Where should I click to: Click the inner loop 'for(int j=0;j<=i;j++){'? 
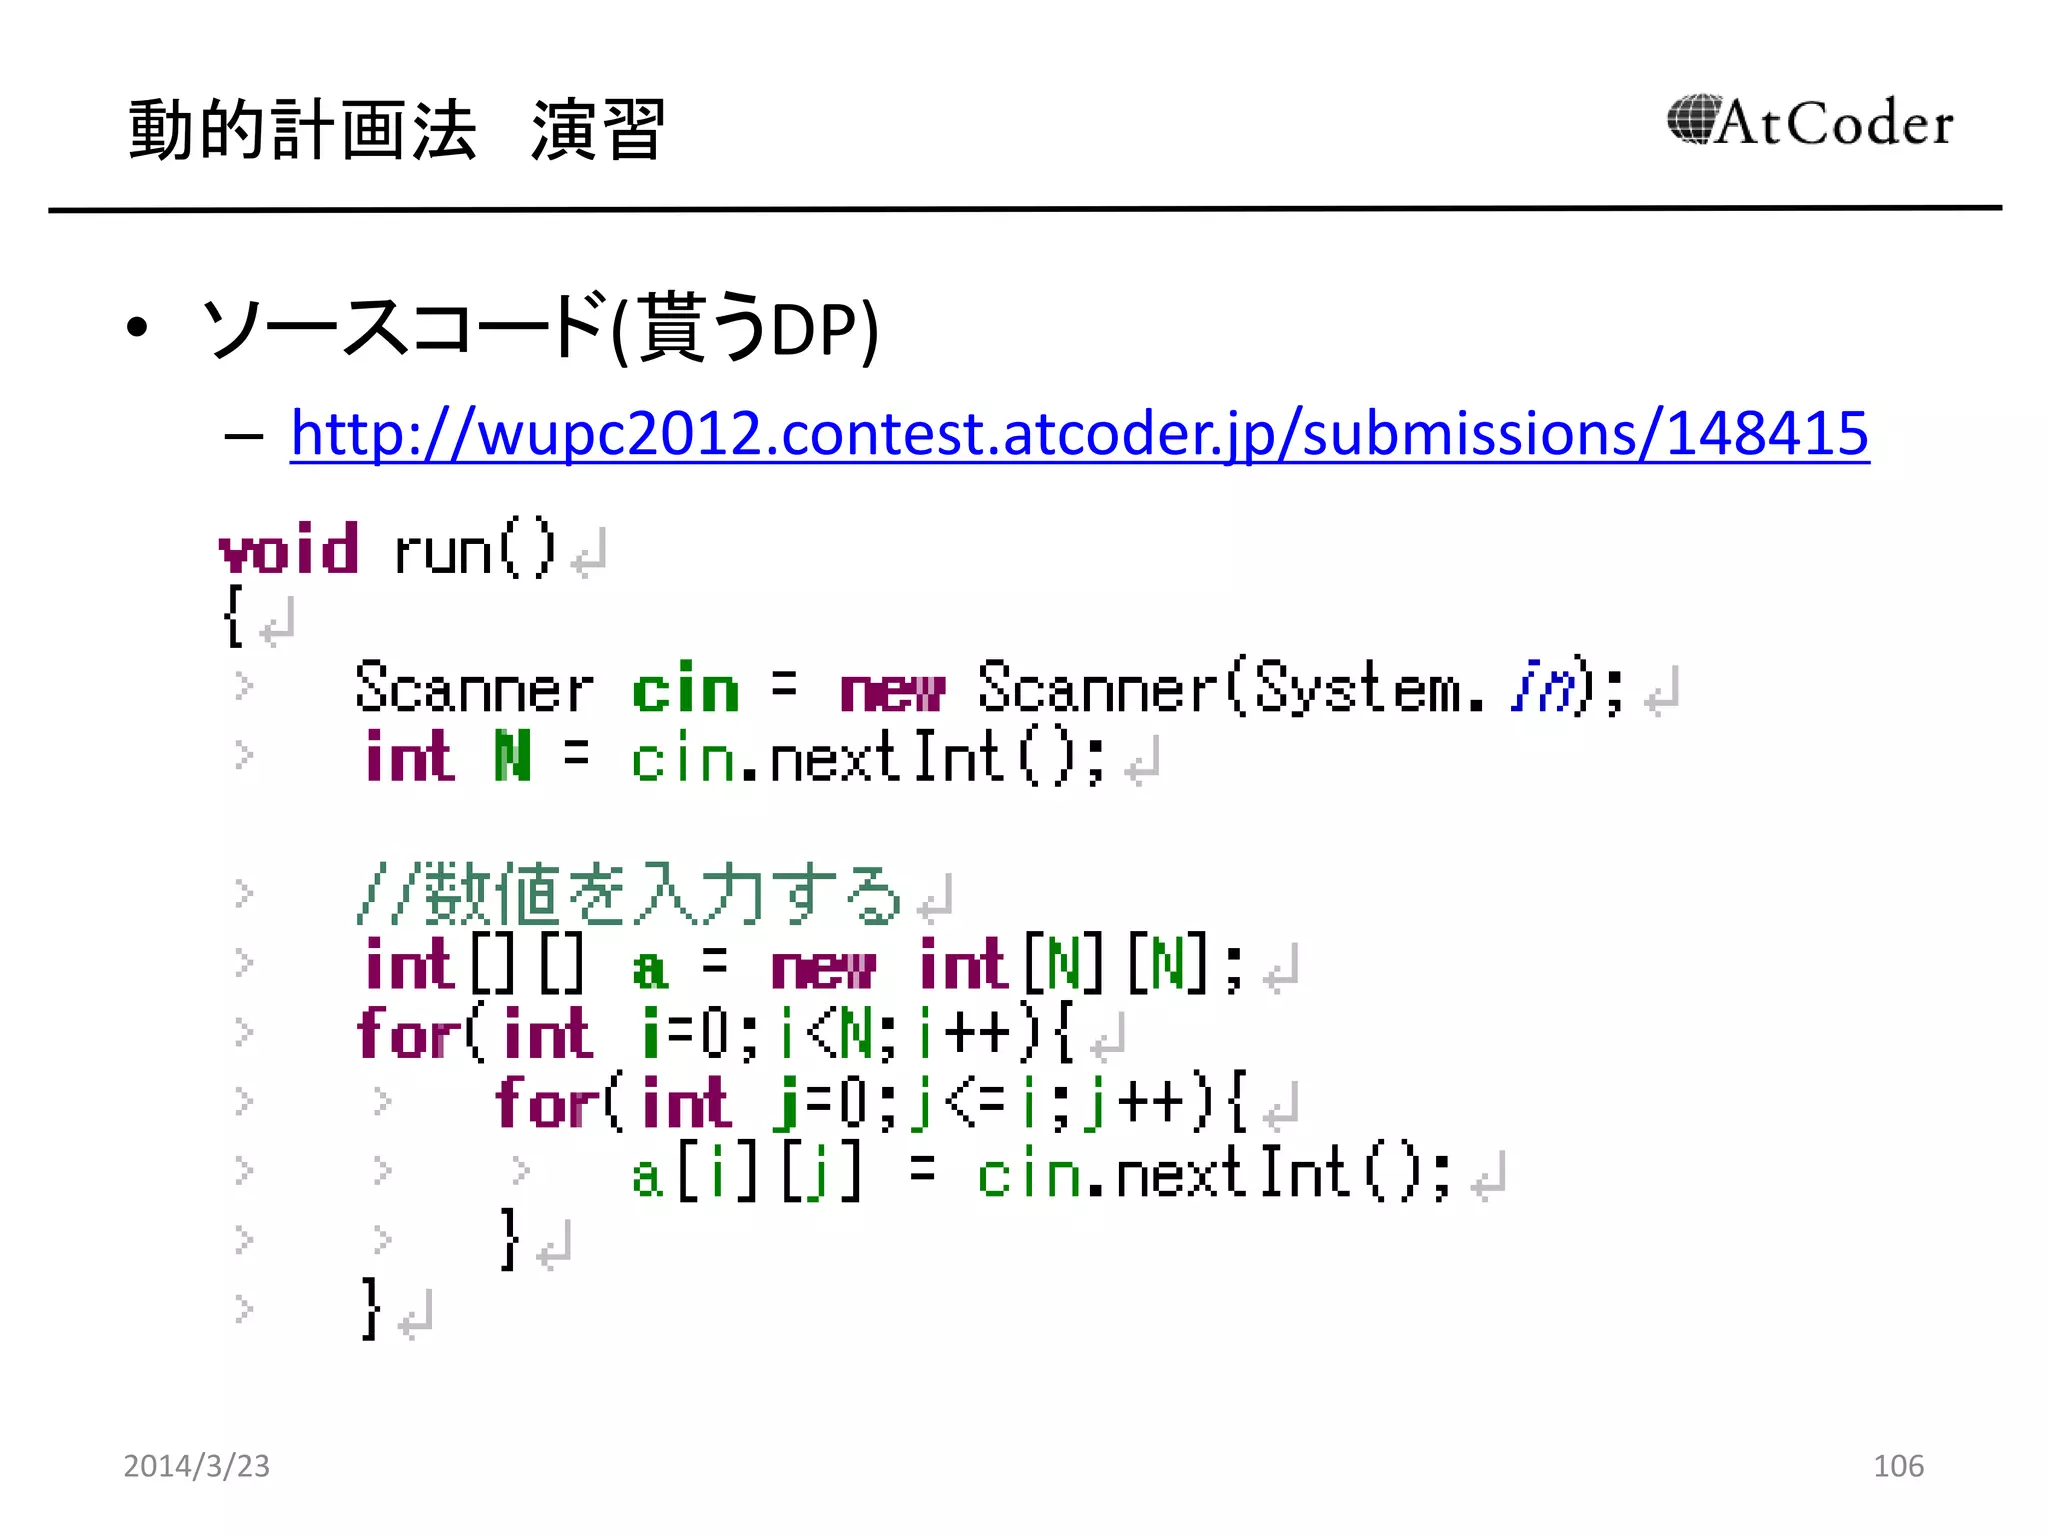click(x=871, y=1103)
